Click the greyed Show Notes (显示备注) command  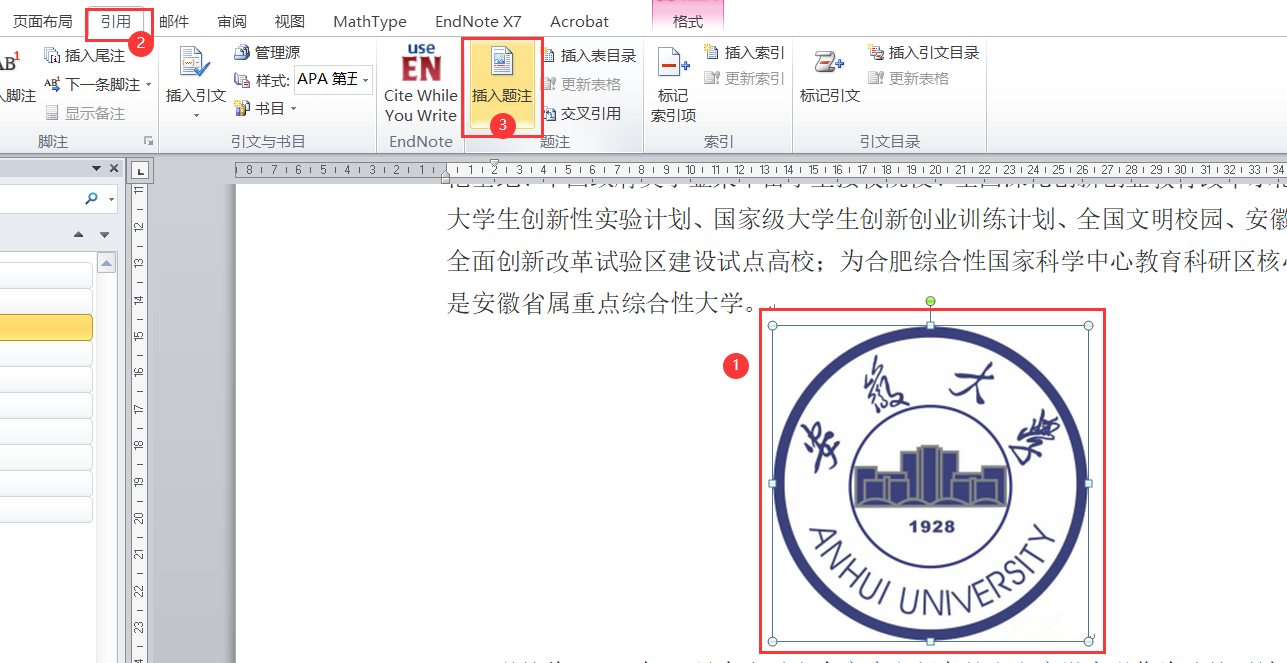pos(85,113)
